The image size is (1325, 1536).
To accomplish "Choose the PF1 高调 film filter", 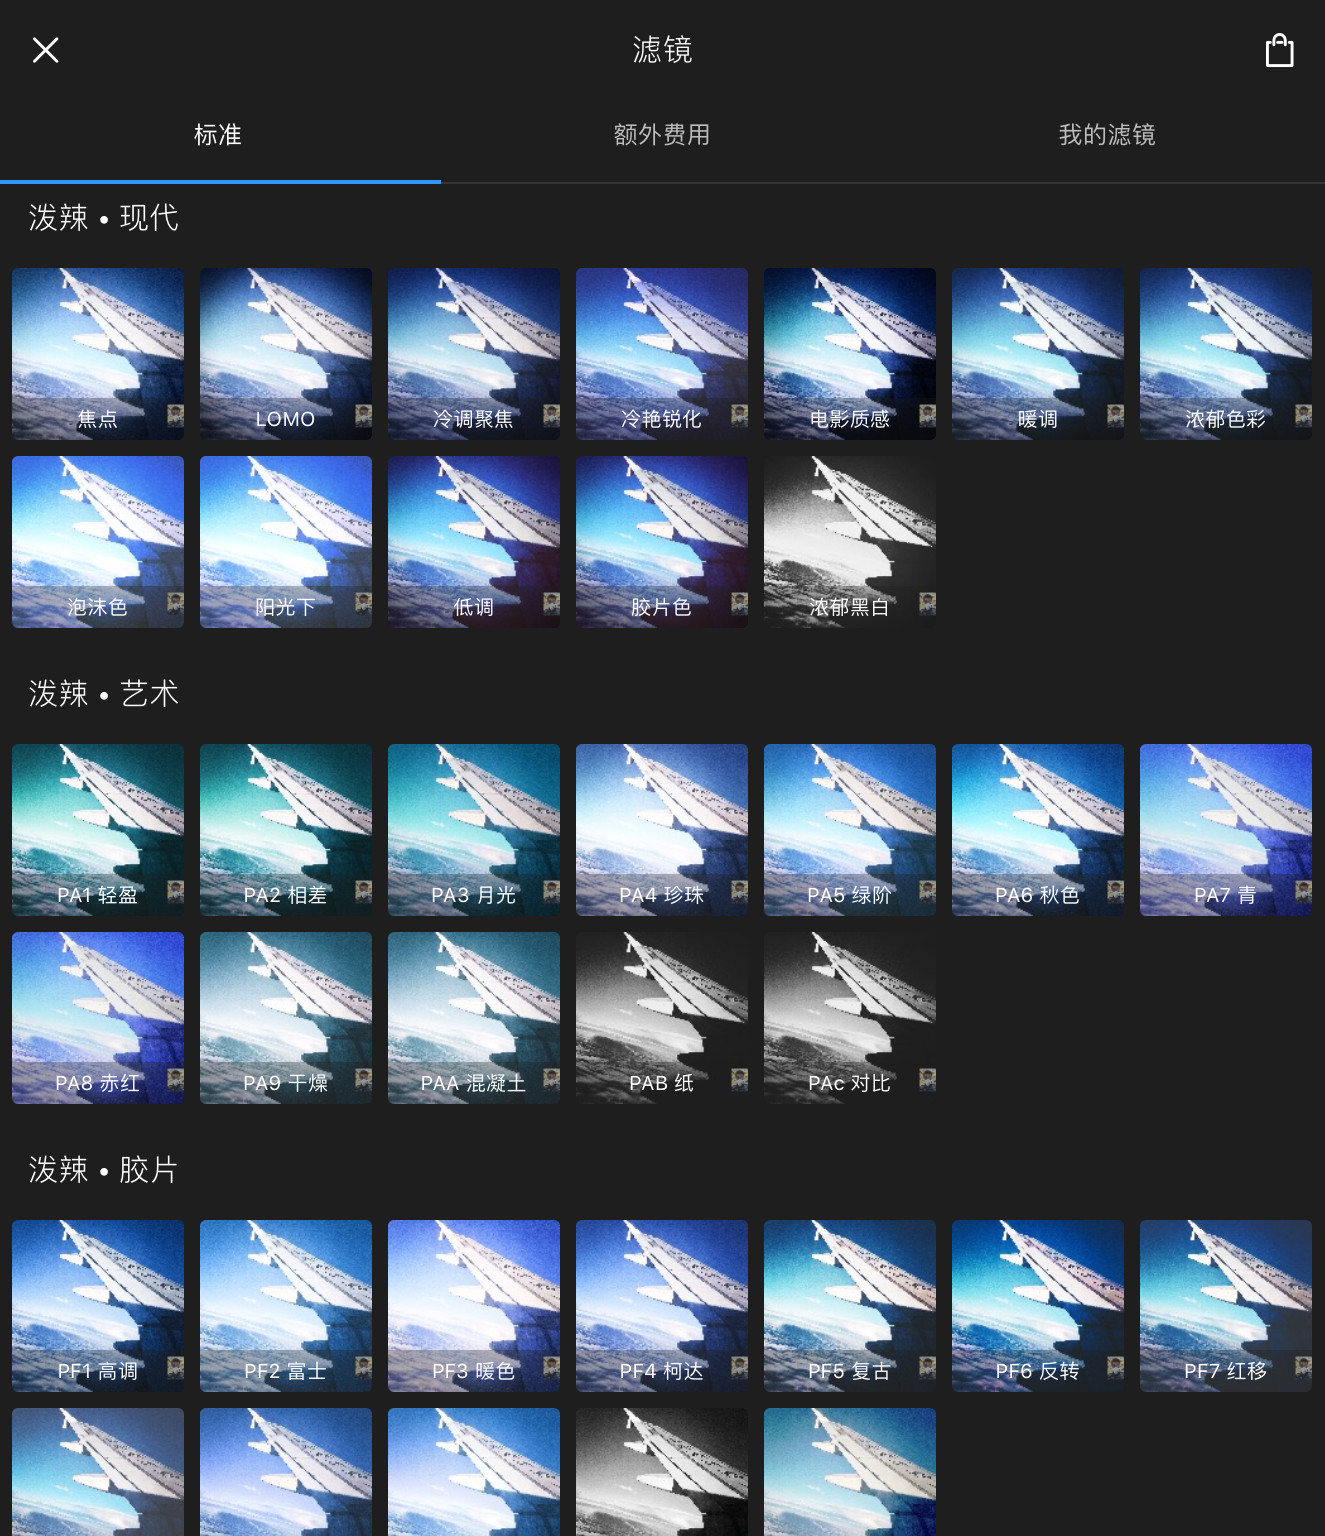I will 98,1306.
